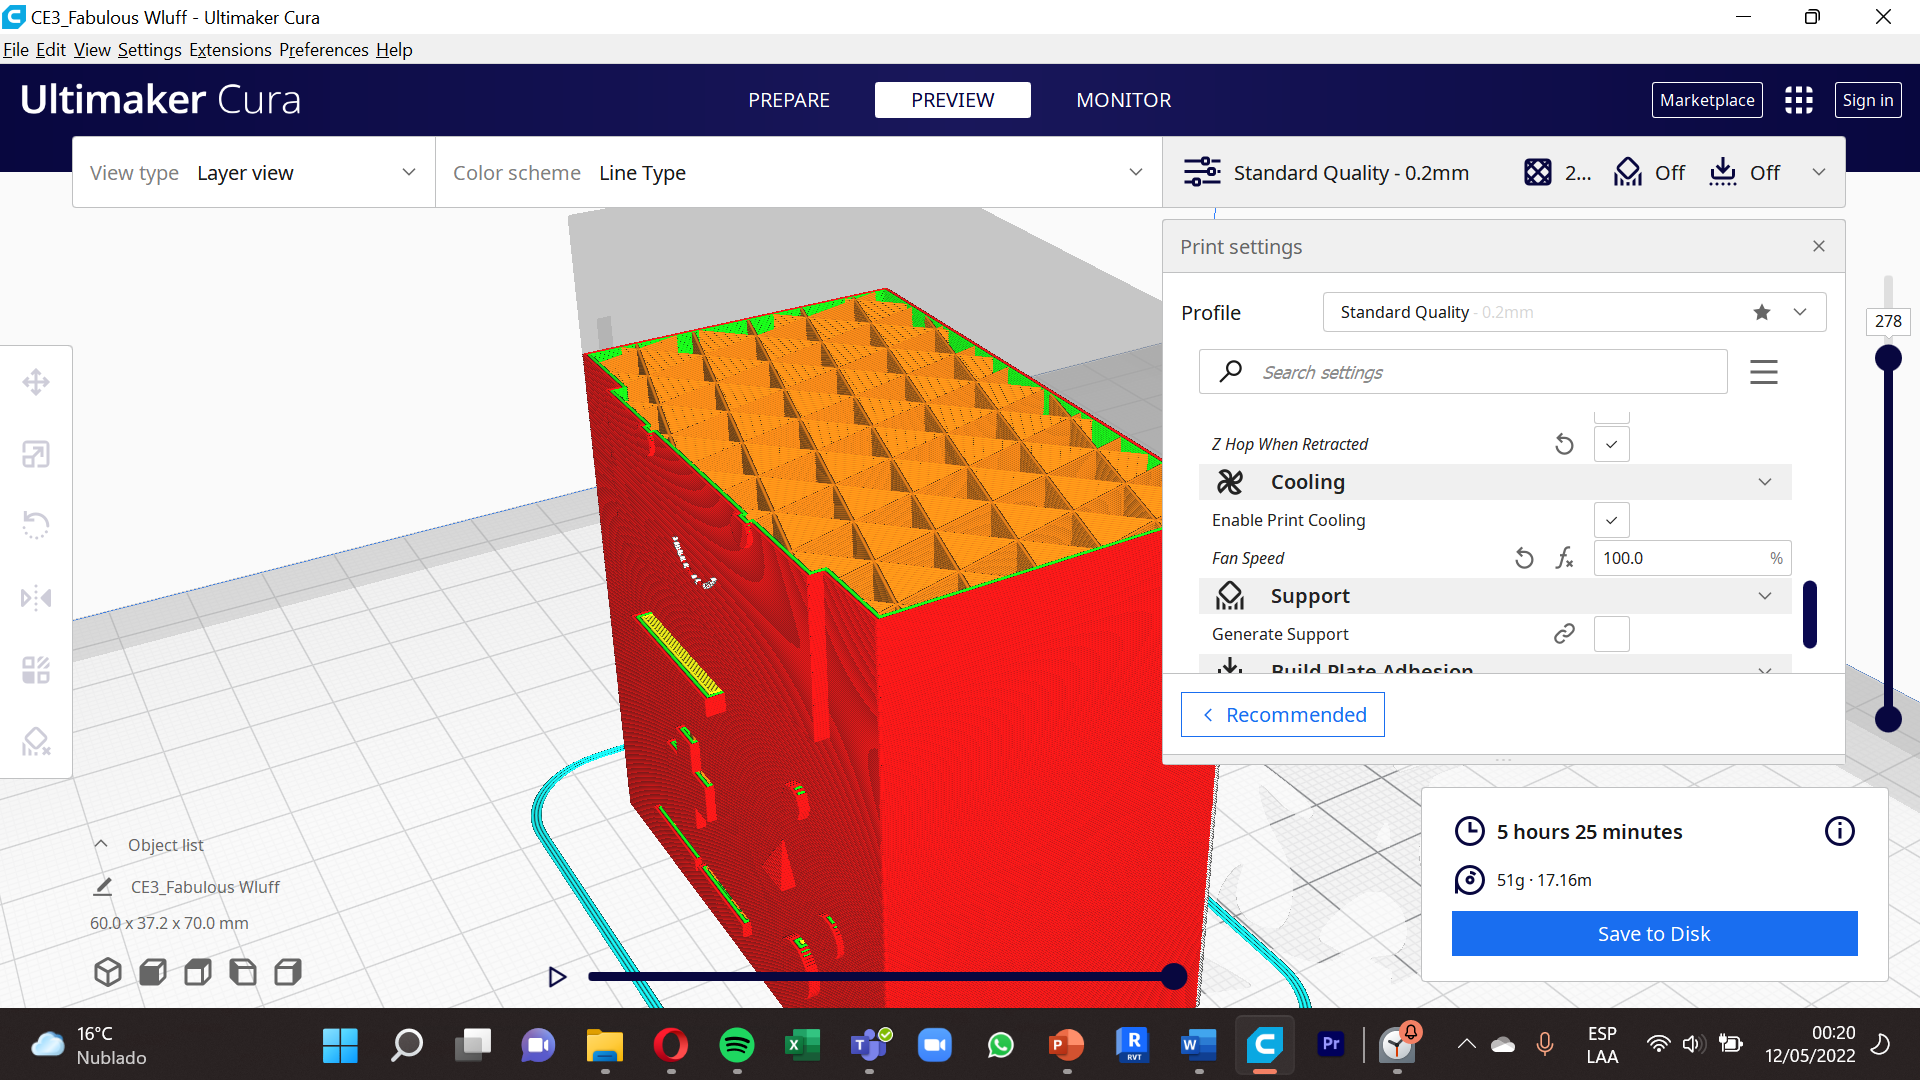Viewport: 1920px width, 1080px height.
Task: Click the path simulation slider handle
Action: tap(1174, 977)
